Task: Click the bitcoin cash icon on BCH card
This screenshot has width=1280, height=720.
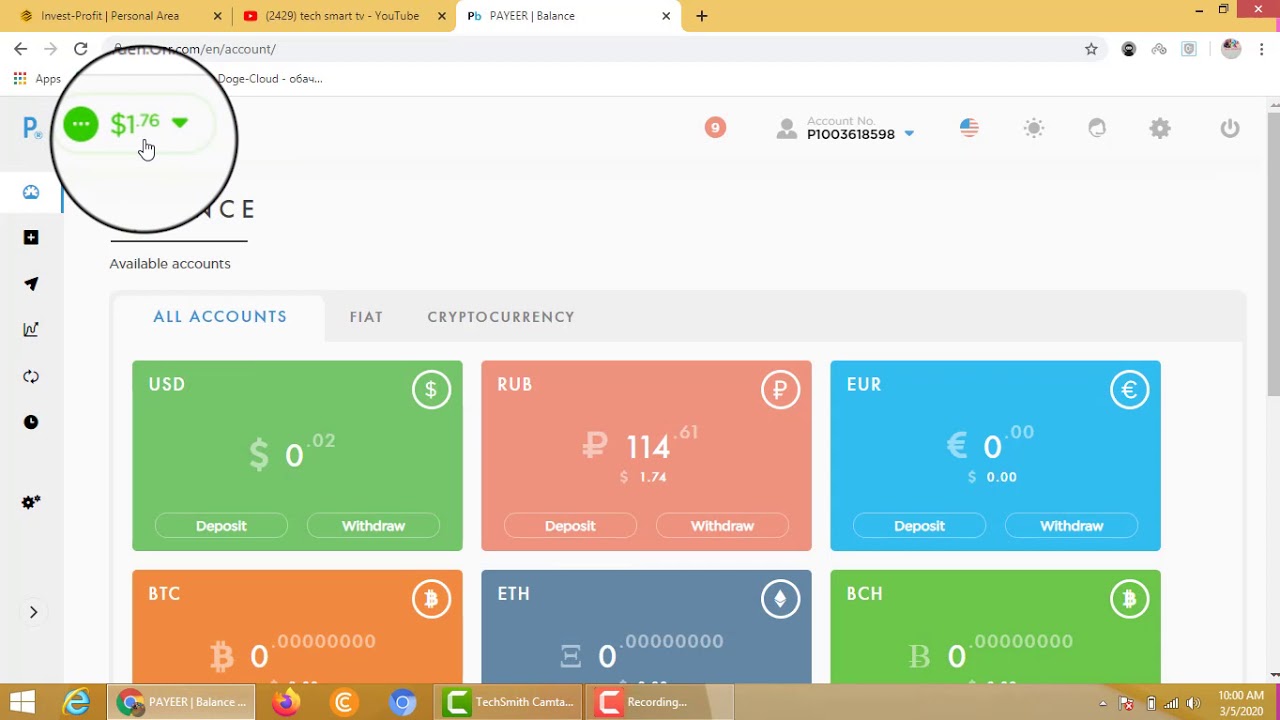Action: (x=1129, y=599)
